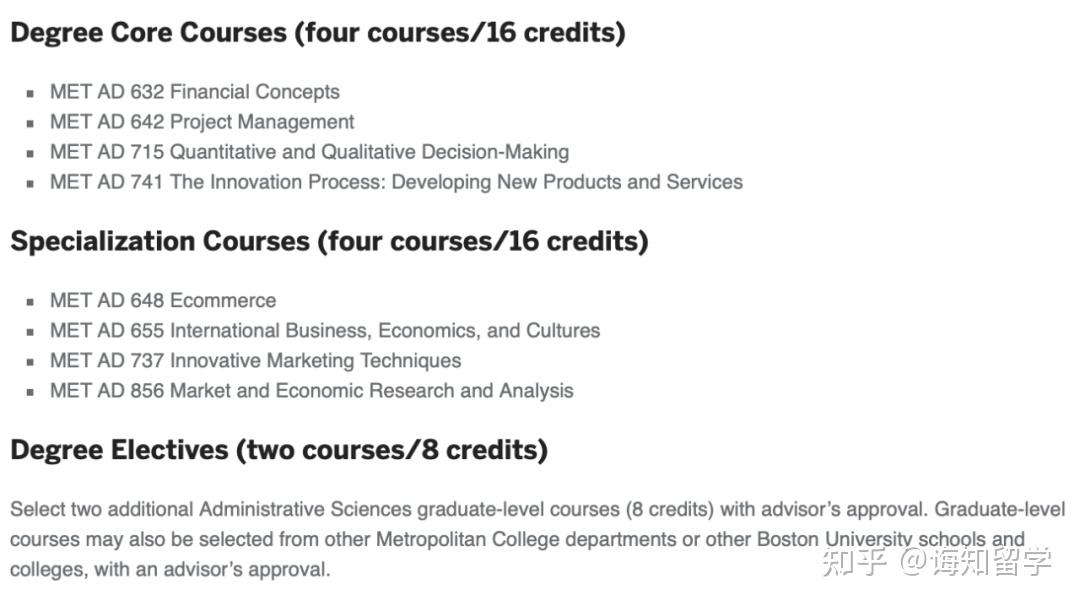Viewport: 1080px width, 606px height.
Task: Click the Specialization Courses heading
Action: click(329, 241)
